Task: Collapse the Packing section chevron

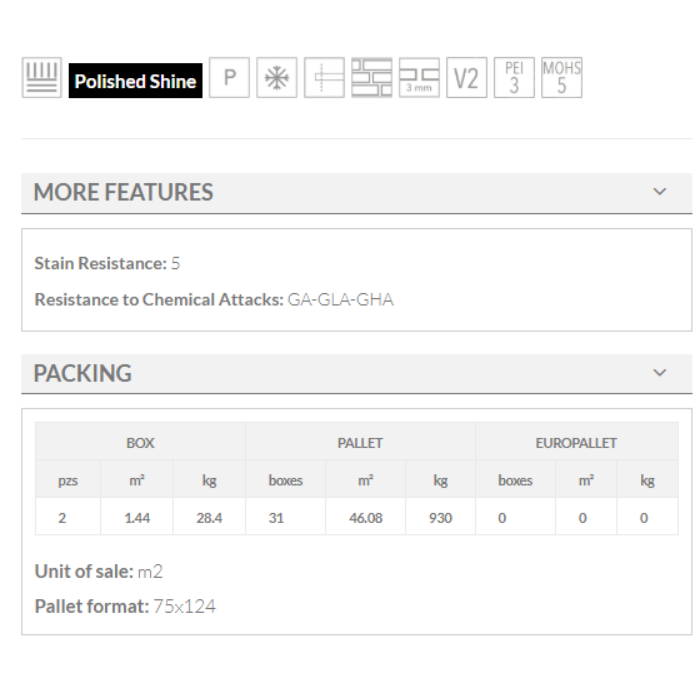Action: [x=658, y=373]
